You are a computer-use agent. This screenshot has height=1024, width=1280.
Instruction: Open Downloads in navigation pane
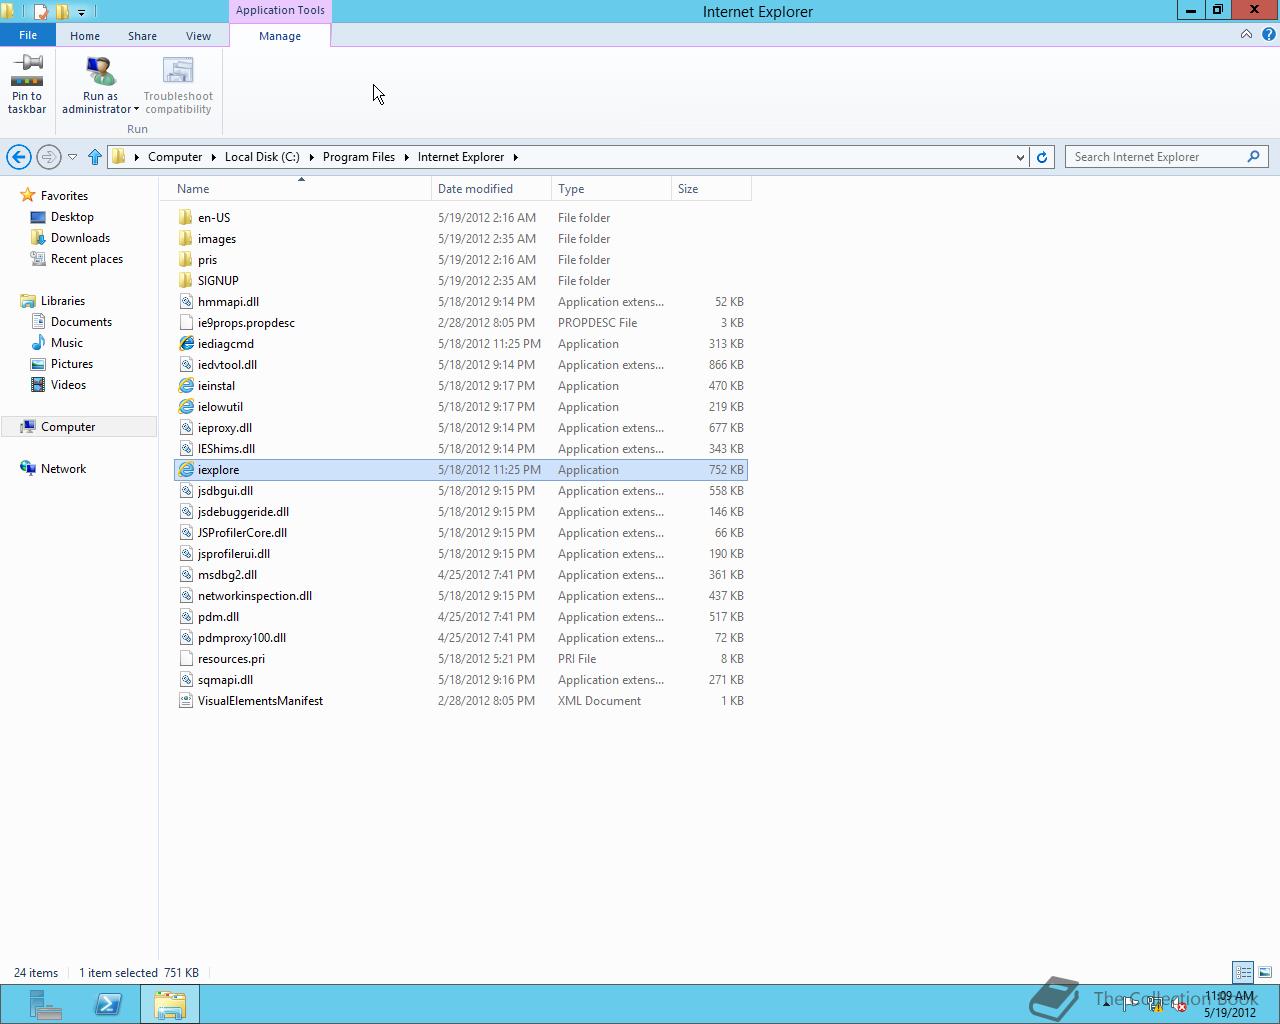point(80,238)
